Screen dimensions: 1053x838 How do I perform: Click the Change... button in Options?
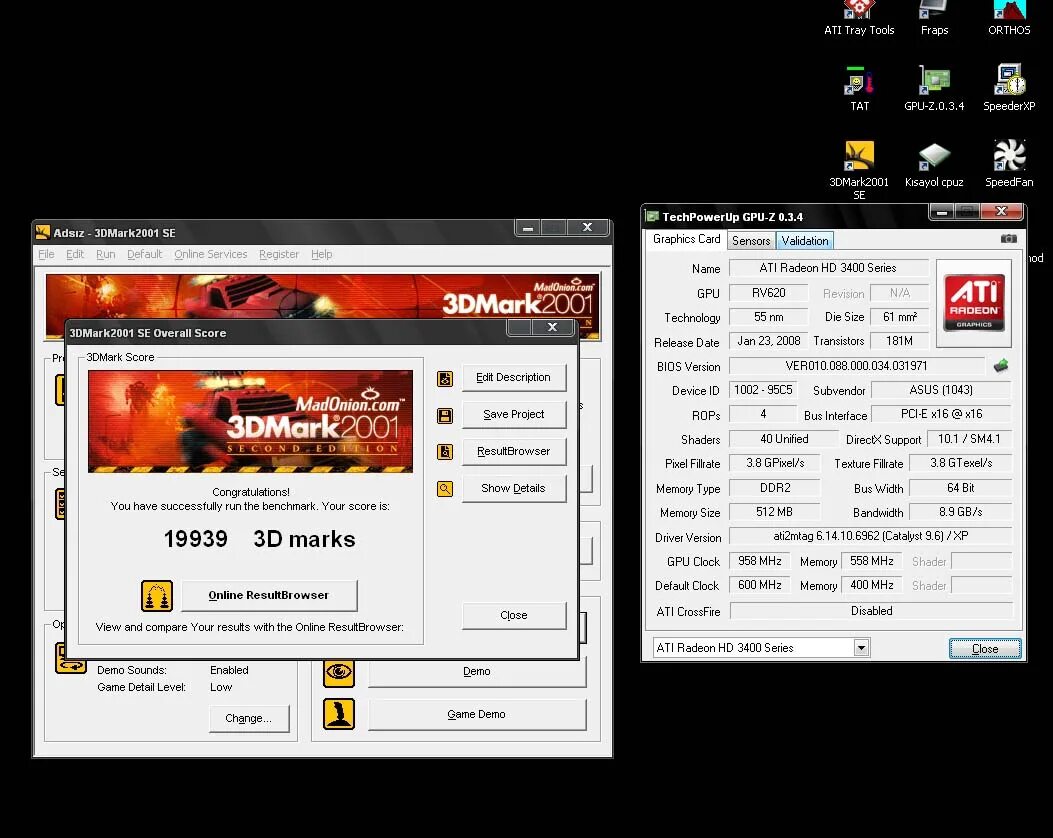(248, 718)
